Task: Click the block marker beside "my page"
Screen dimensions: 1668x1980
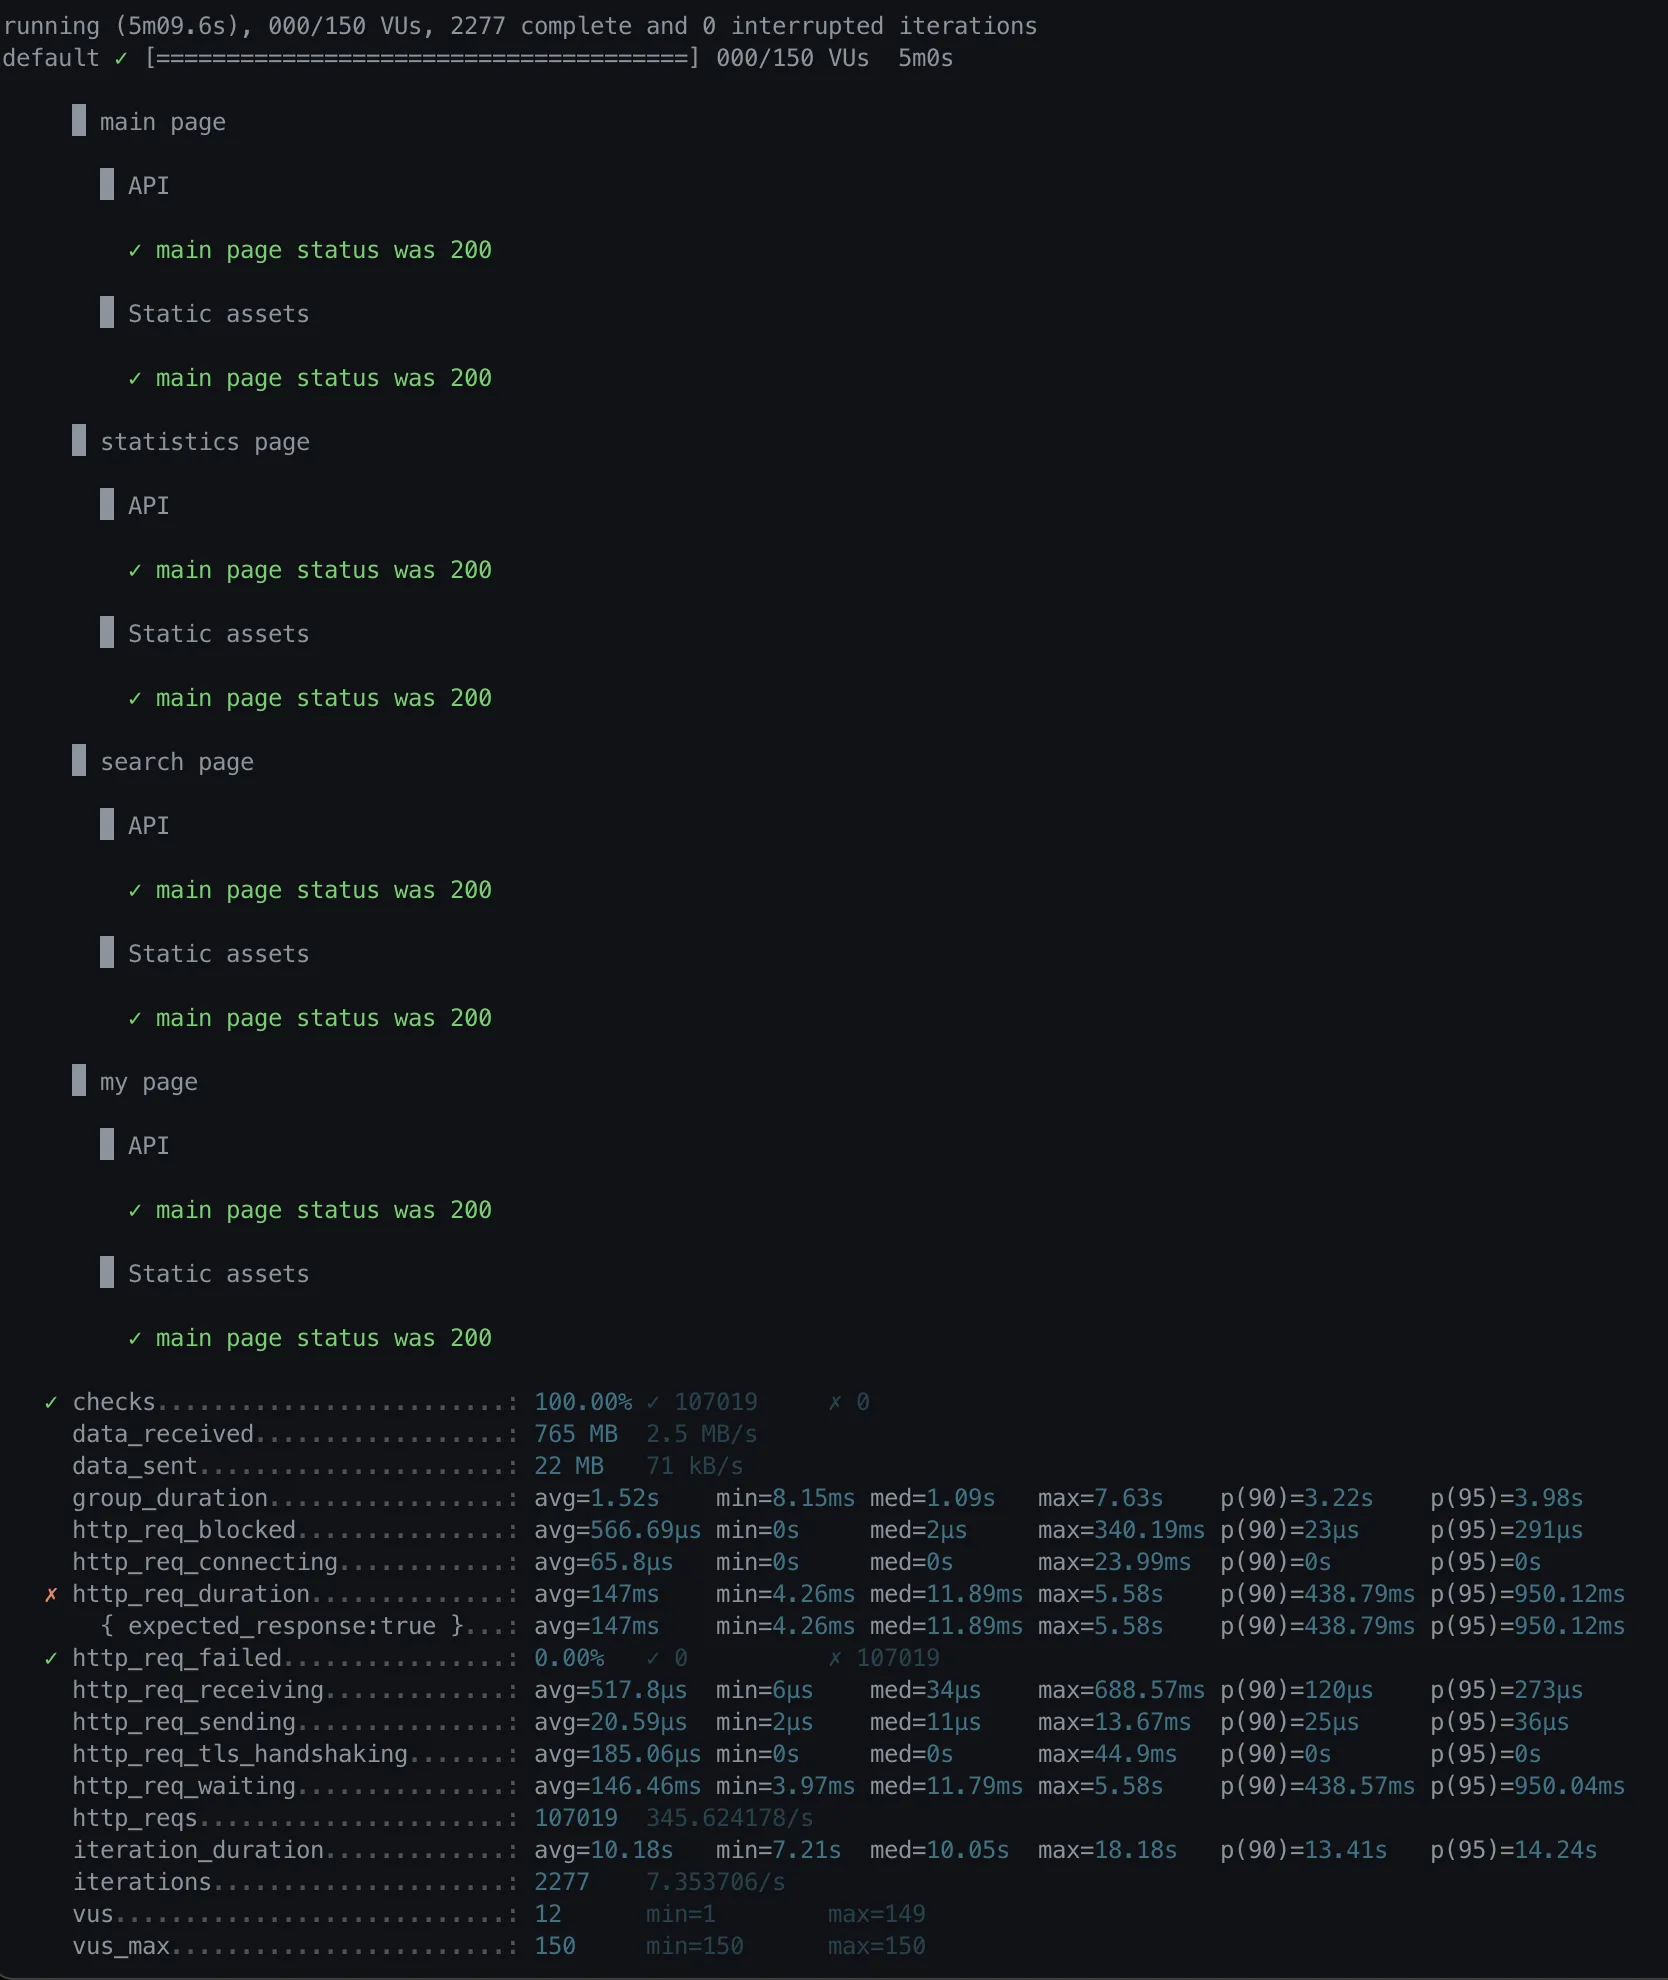Action: tap(79, 1081)
